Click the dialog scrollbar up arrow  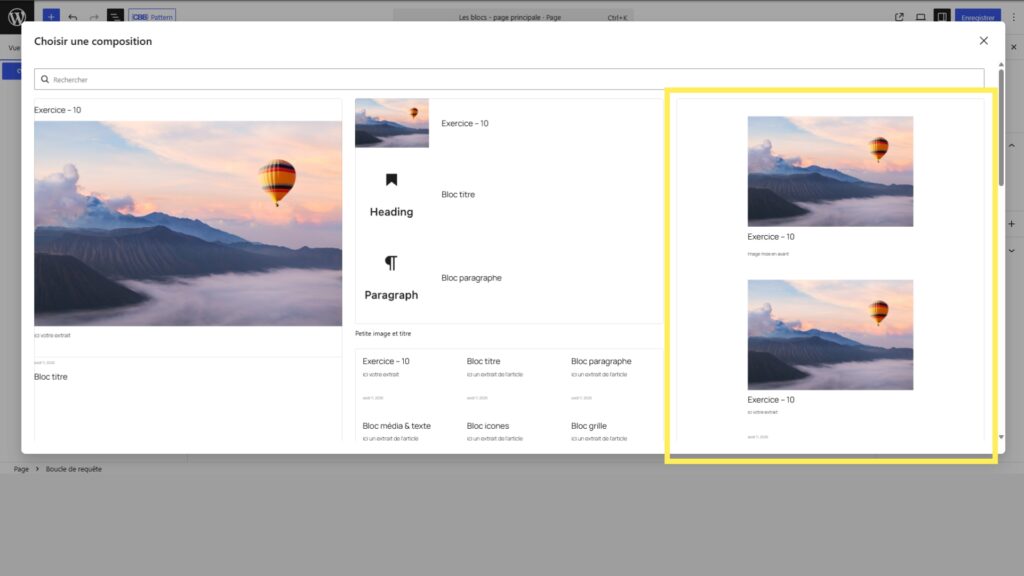click(x=1001, y=65)
